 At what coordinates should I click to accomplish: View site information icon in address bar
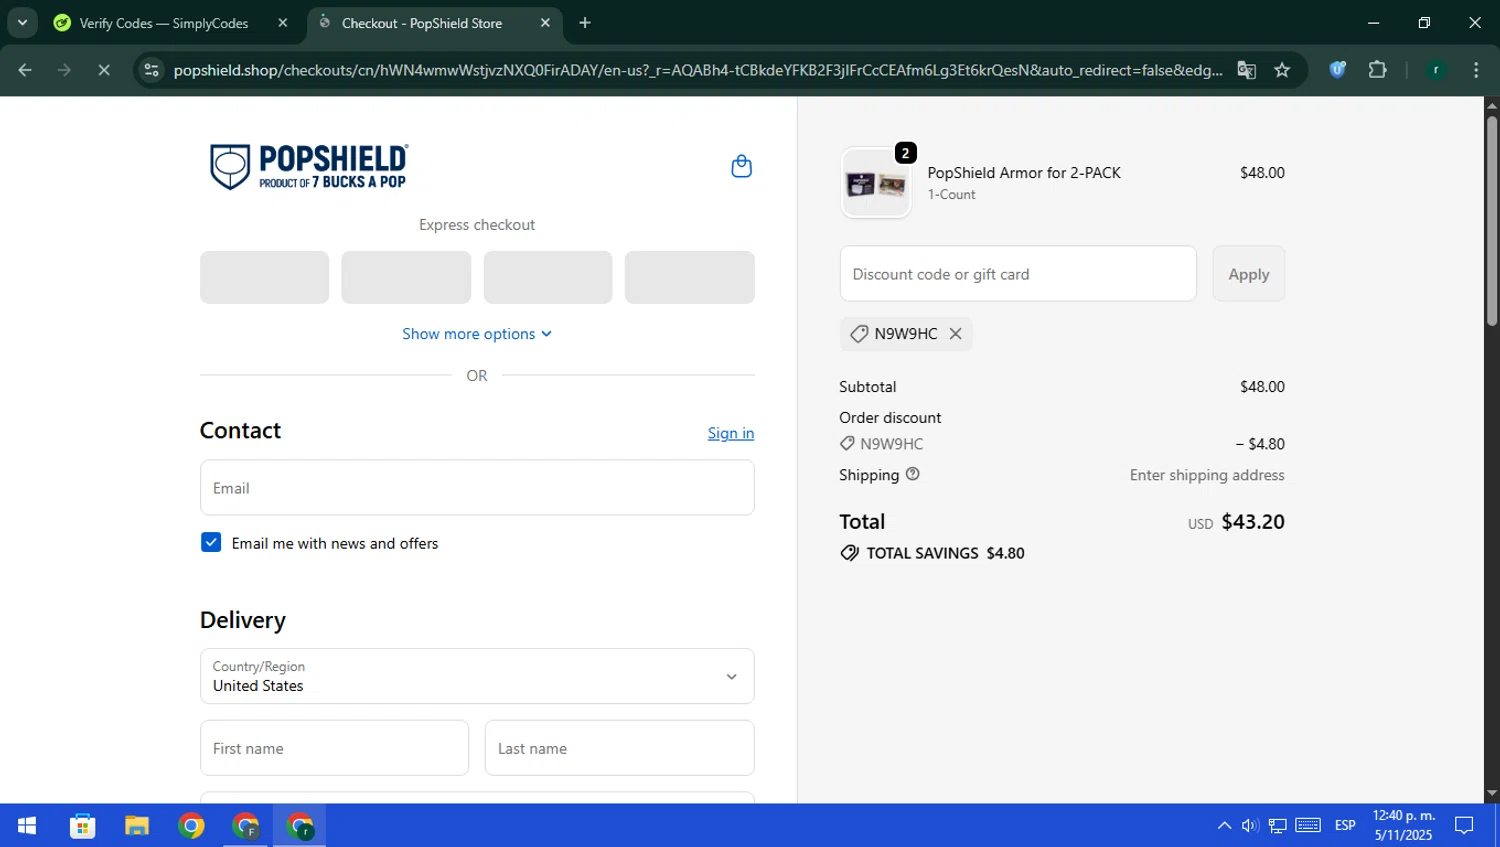151,70
